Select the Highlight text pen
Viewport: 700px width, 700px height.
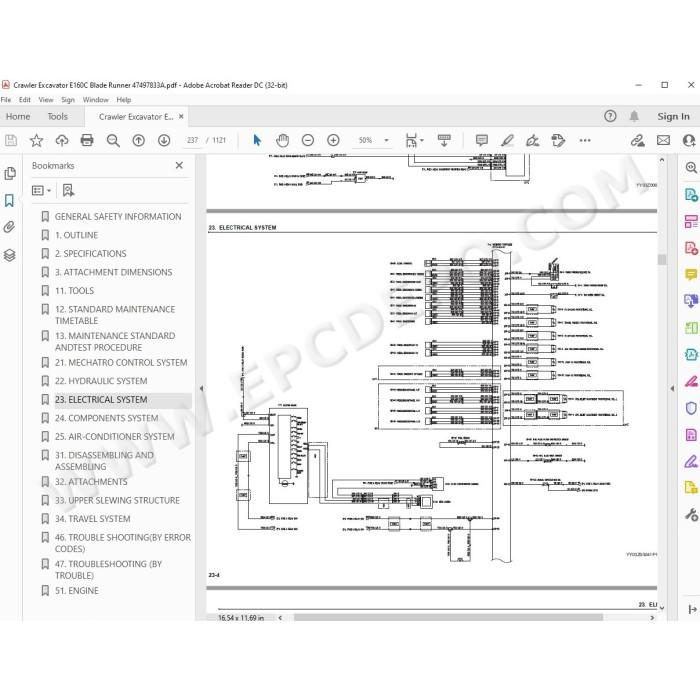pos(507,141)
